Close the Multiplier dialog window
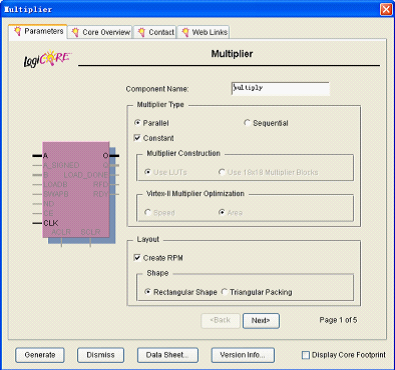395x370 pixels. (x=386, y=9)
